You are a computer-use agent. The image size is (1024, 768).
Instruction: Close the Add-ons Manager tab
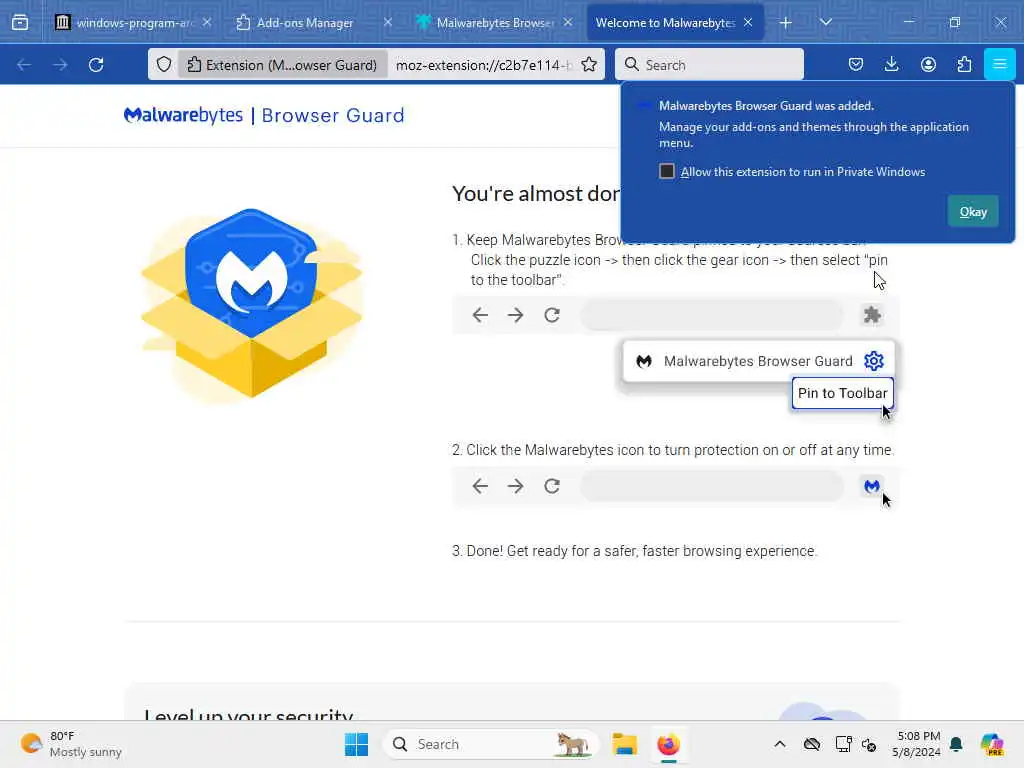click(388, 22)
